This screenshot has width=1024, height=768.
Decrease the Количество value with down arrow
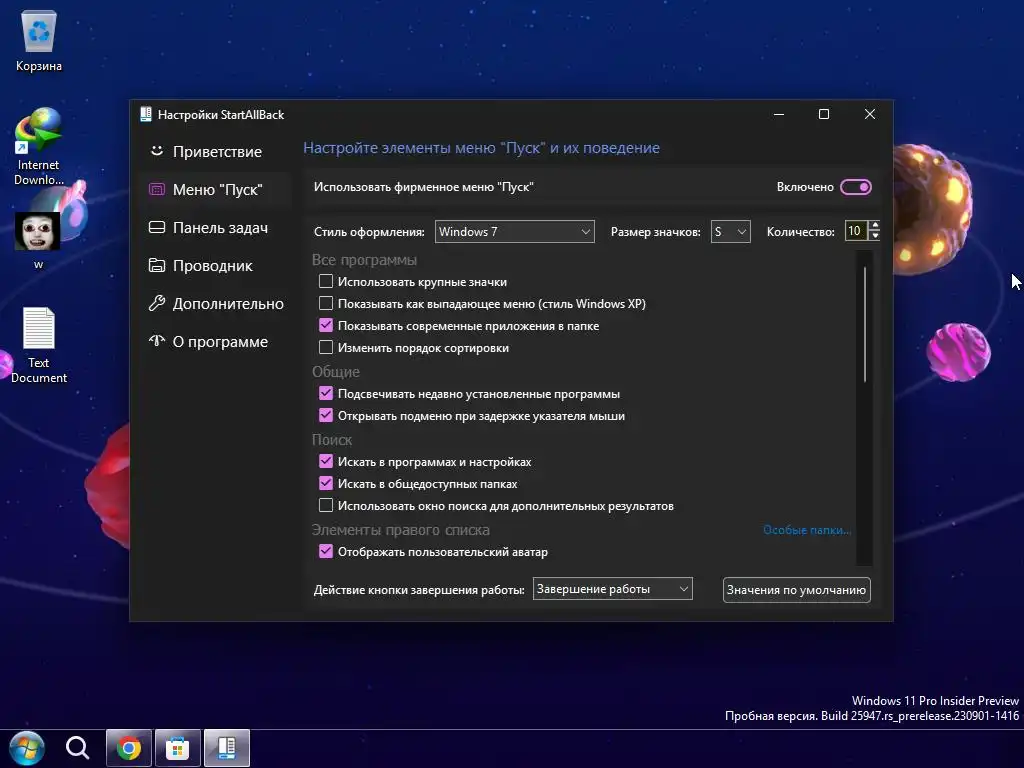coord(874,236)
